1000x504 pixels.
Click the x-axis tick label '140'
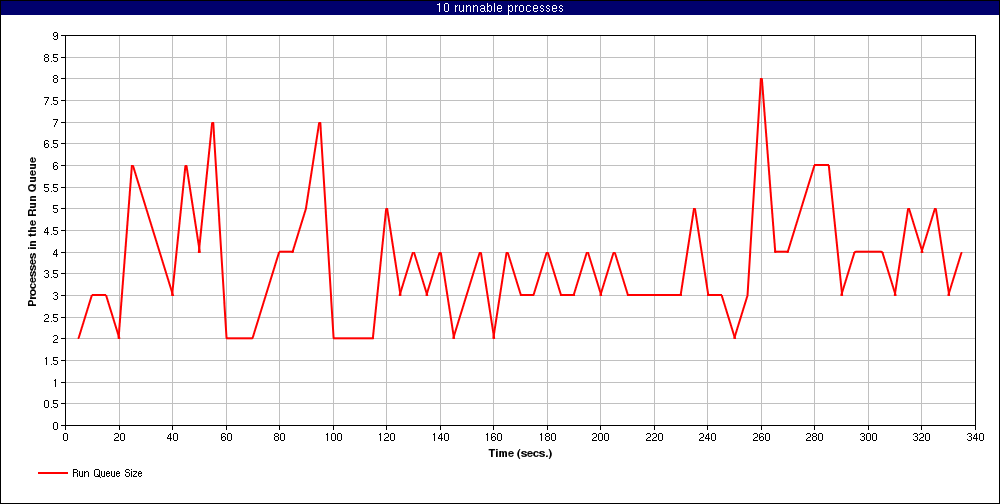coord(440,438)
